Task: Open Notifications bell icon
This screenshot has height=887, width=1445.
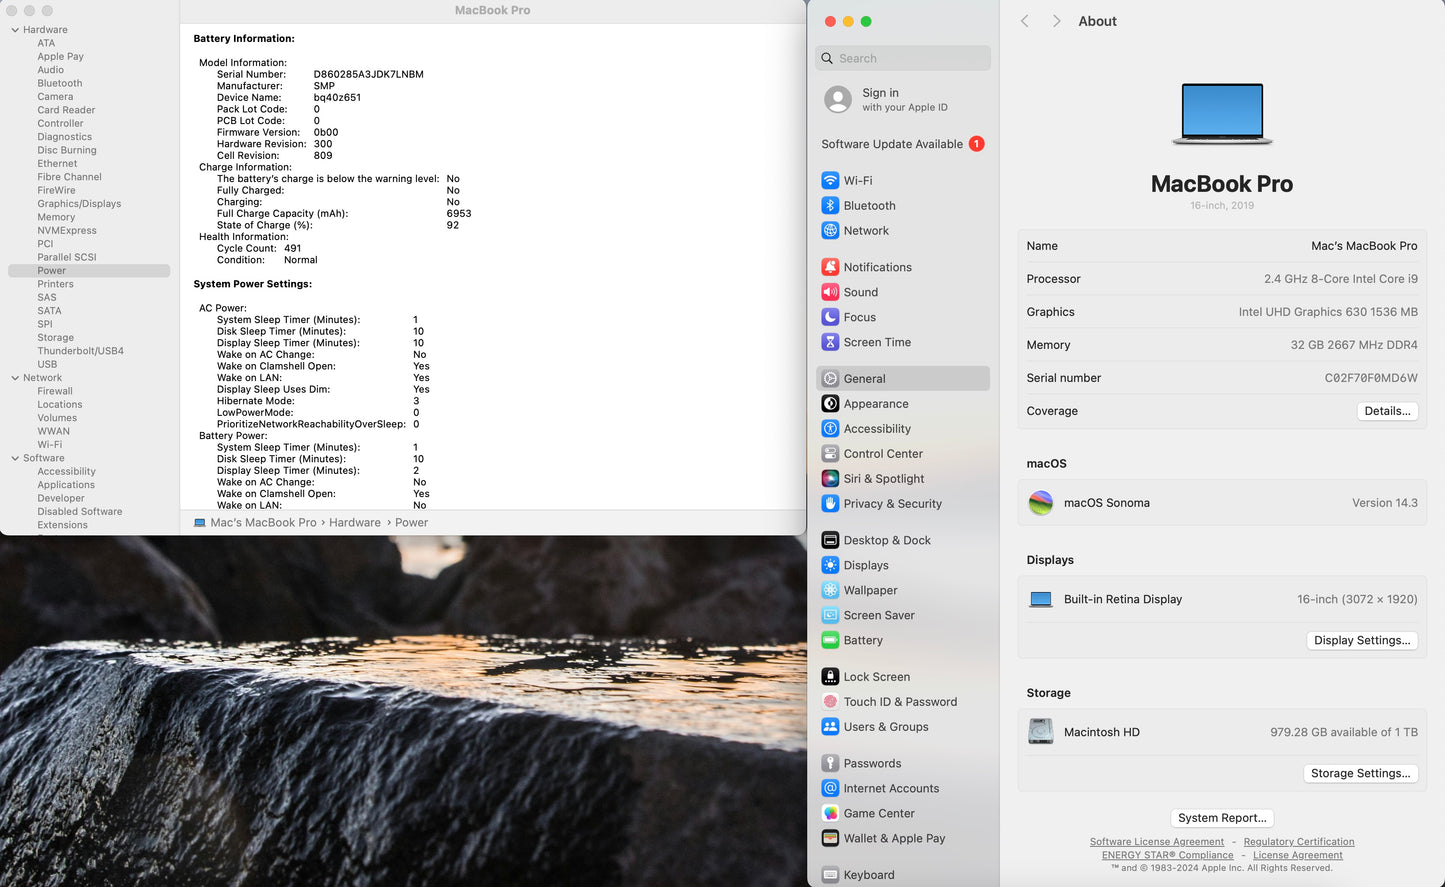Action: tap(830, 267)
